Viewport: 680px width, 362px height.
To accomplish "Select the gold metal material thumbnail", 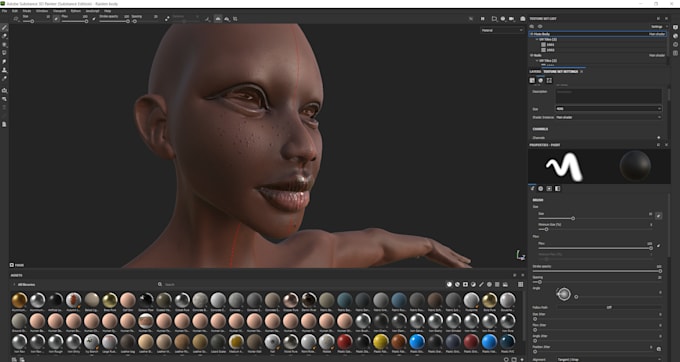I will click(x=20, y=300).
